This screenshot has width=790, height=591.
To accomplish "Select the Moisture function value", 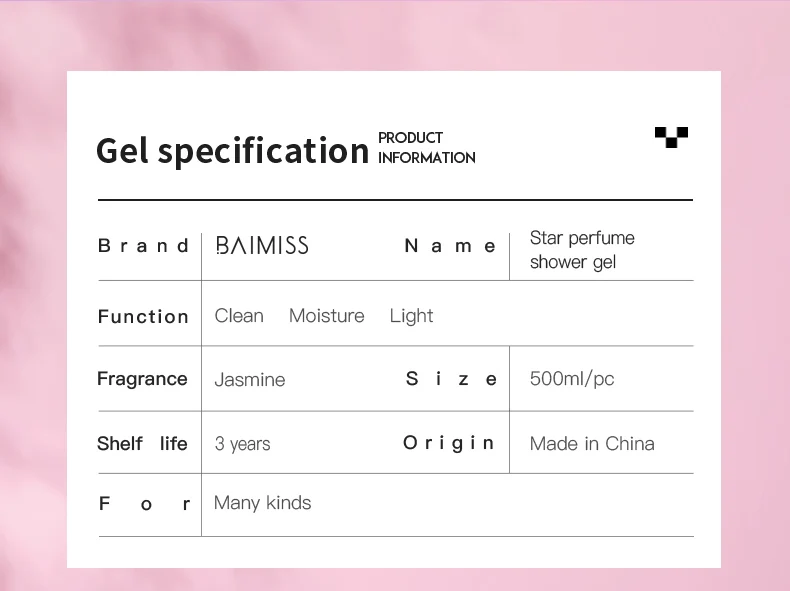I will tap(326, 316).
